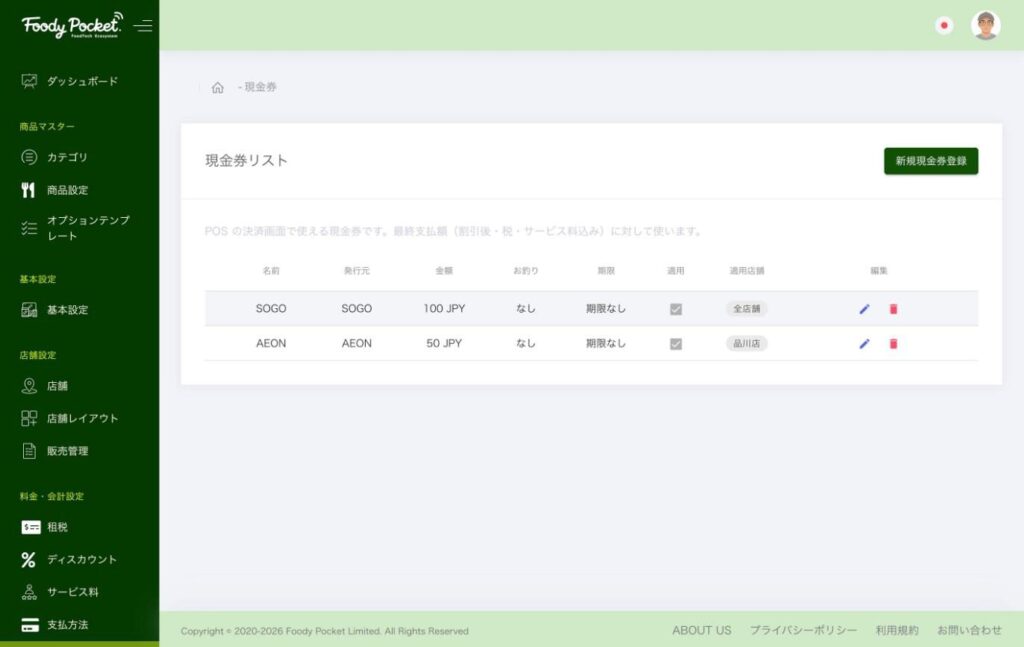This screenshot has height=647, width=1024.
Task: Toggle the 適用 checkbox in the SOGO row
Action: click(x=676, y=309)
